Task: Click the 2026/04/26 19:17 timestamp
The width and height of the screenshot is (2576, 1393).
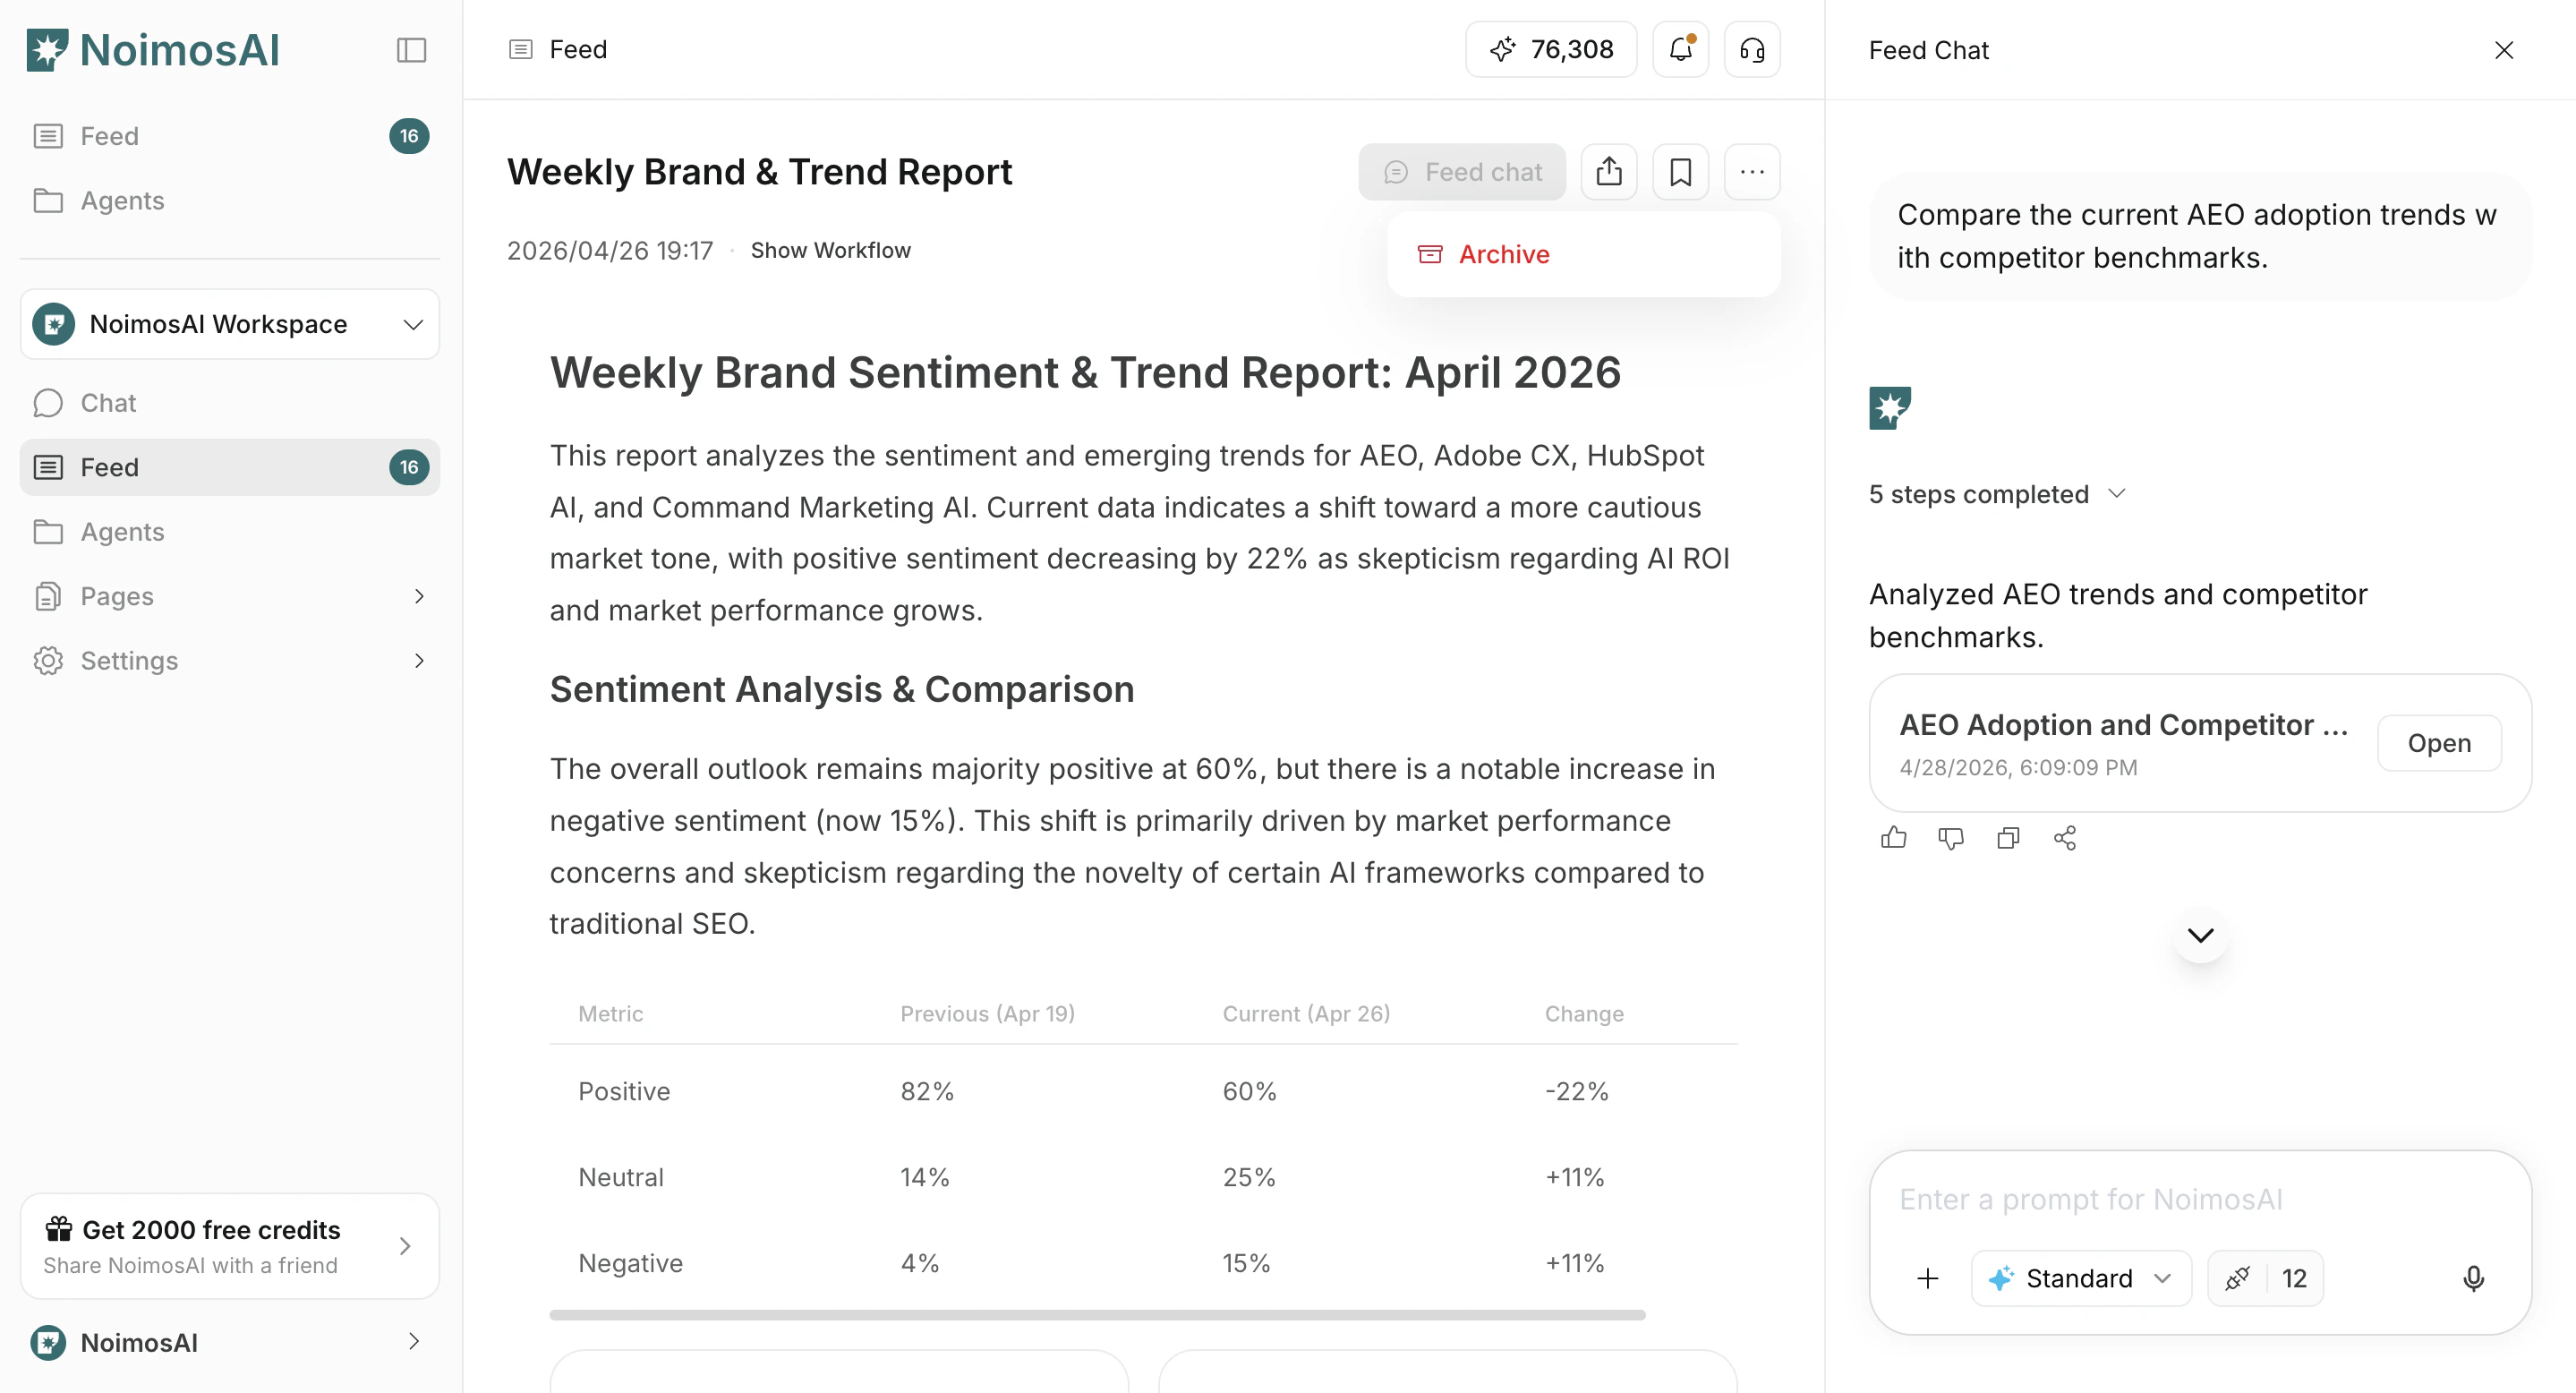Action: pos(610,250)
